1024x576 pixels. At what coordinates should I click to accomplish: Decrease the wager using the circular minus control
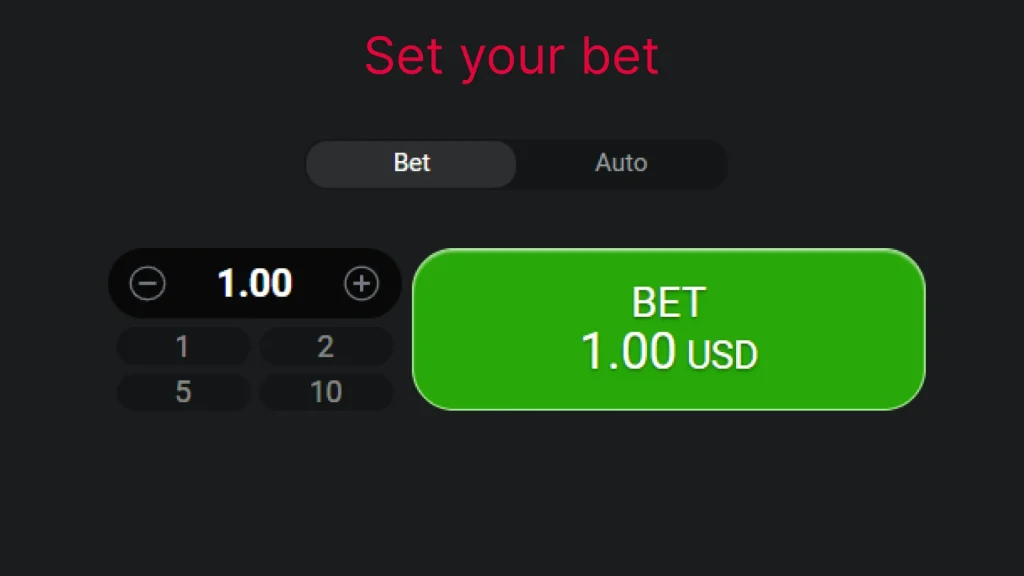click(147, 283)
